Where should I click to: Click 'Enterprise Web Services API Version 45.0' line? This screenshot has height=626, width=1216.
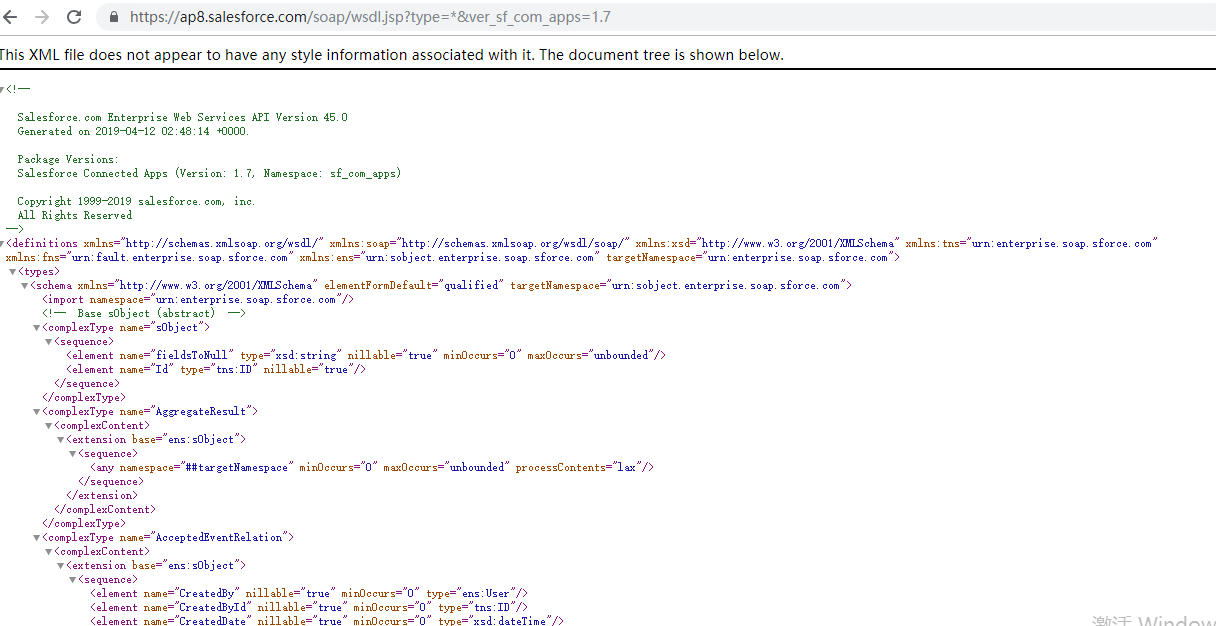pyautogui.click(x=182, y=117)
